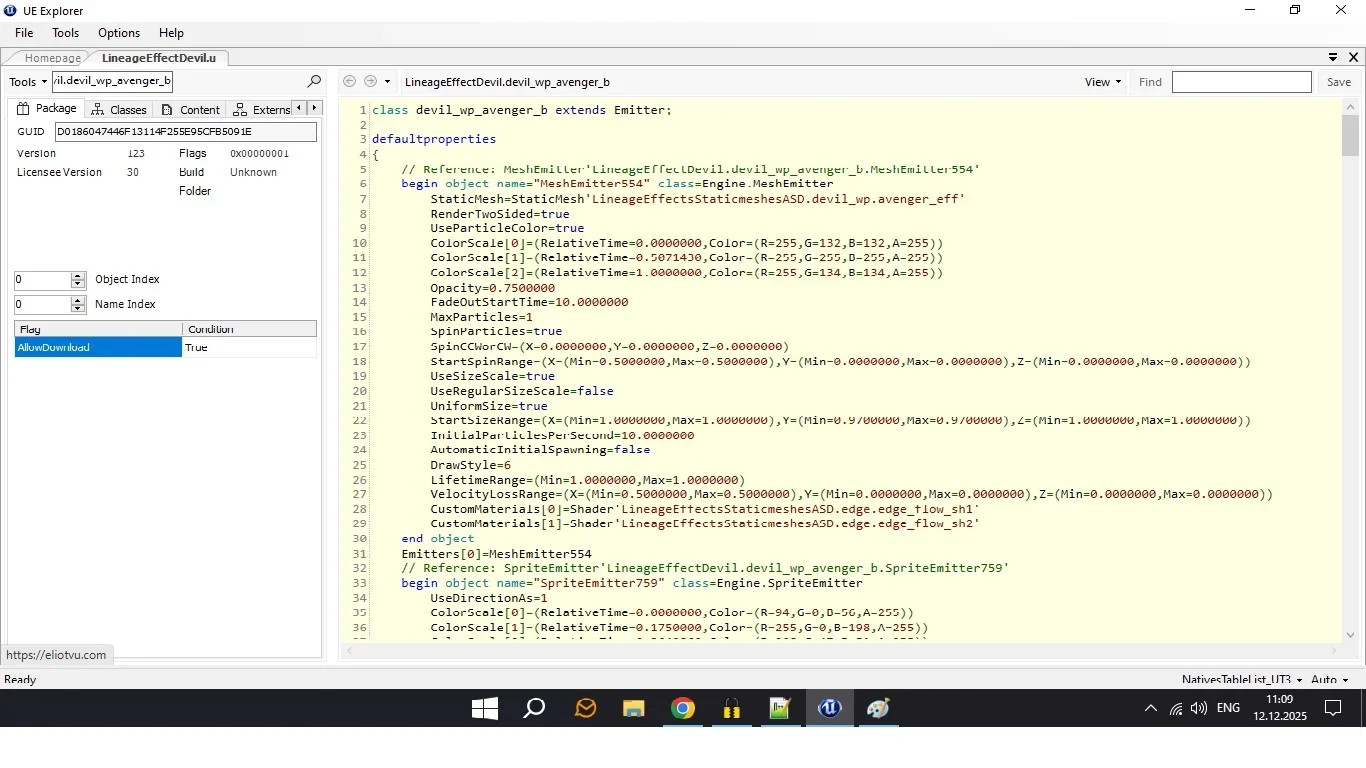Click the search magnifier icon beside the object box
Screen dimensions: 1366x768
point(314,82)
